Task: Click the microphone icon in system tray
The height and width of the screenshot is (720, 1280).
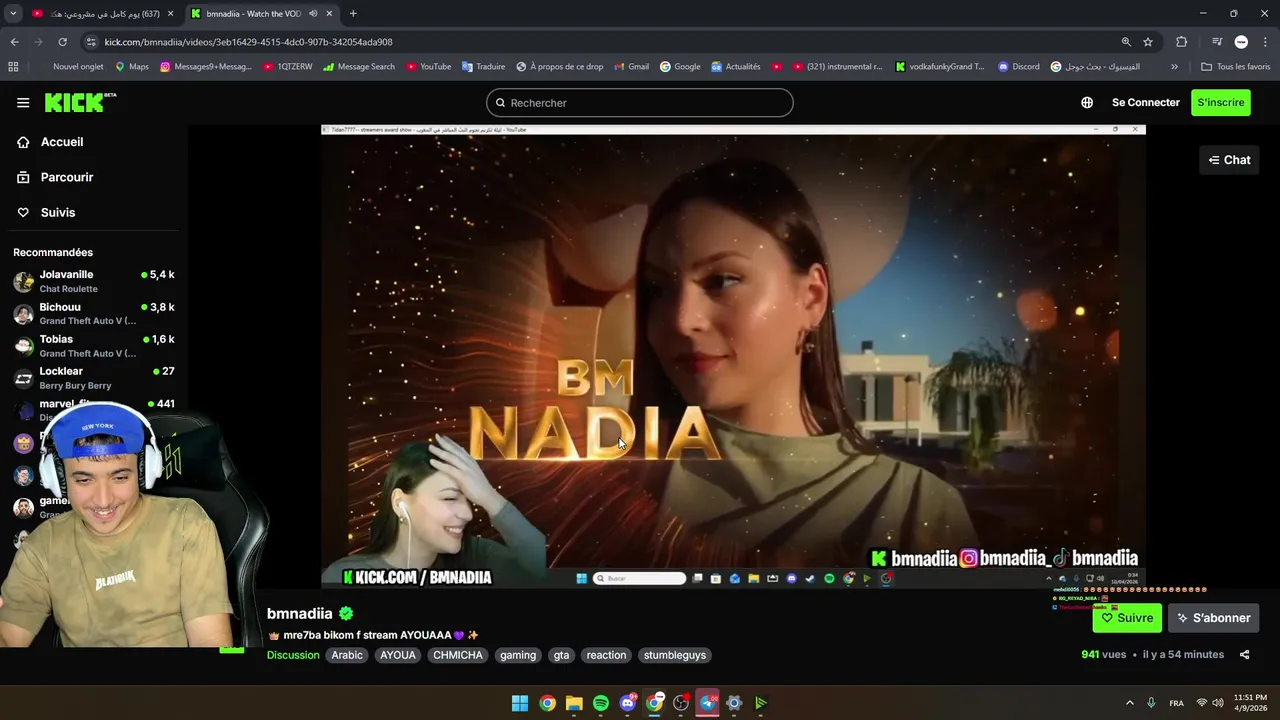Action: (1151, 703)
